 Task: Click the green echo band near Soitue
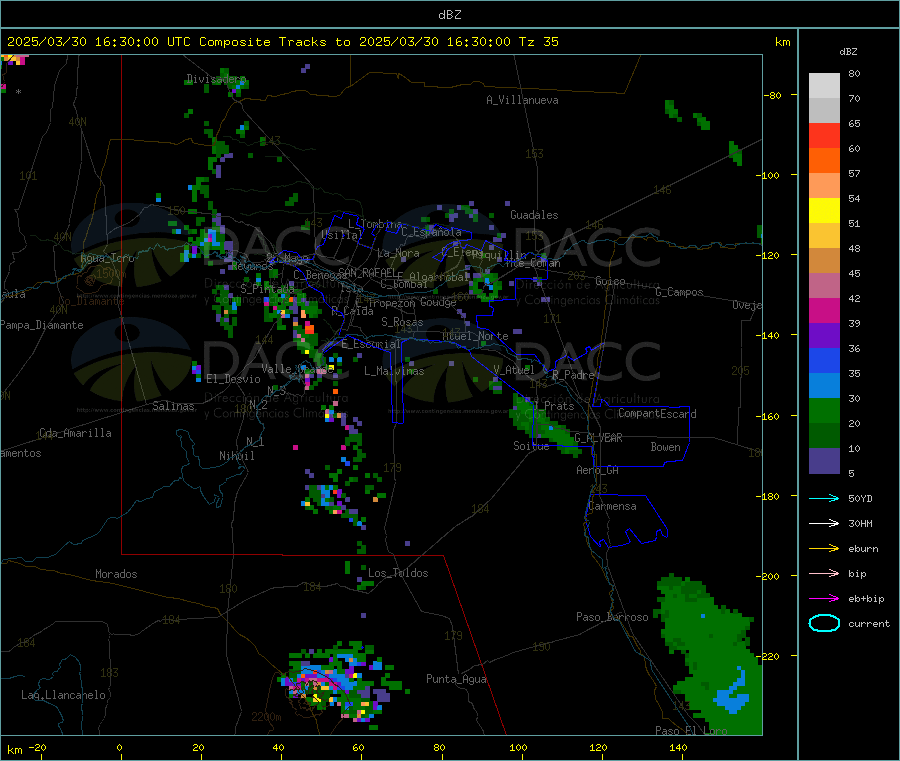point(545,426)
